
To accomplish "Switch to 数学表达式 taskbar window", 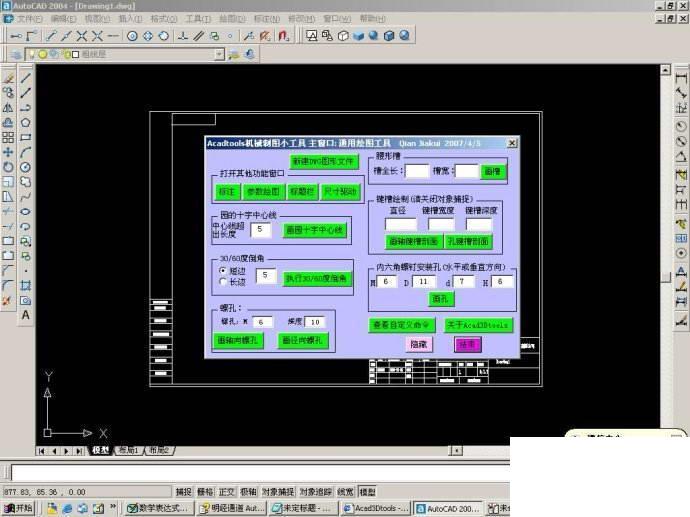I will coord(158,508).
